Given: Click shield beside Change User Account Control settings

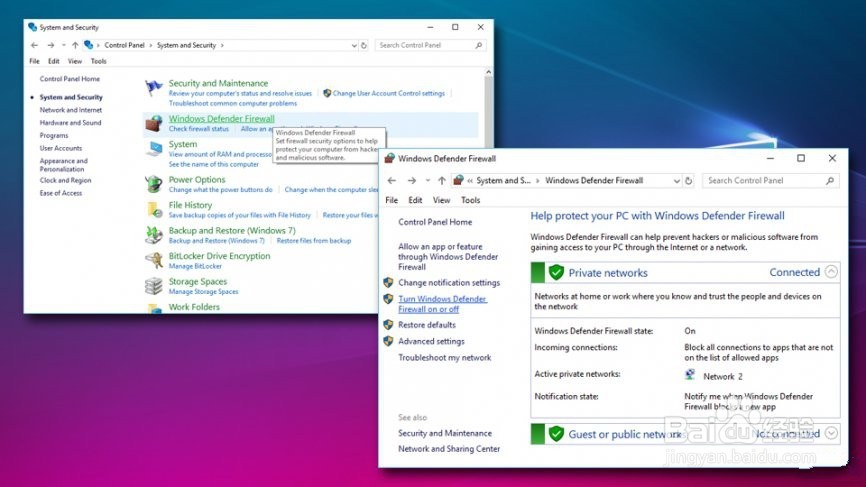Looking at the screenshot, I should click(x=327, y=93).
